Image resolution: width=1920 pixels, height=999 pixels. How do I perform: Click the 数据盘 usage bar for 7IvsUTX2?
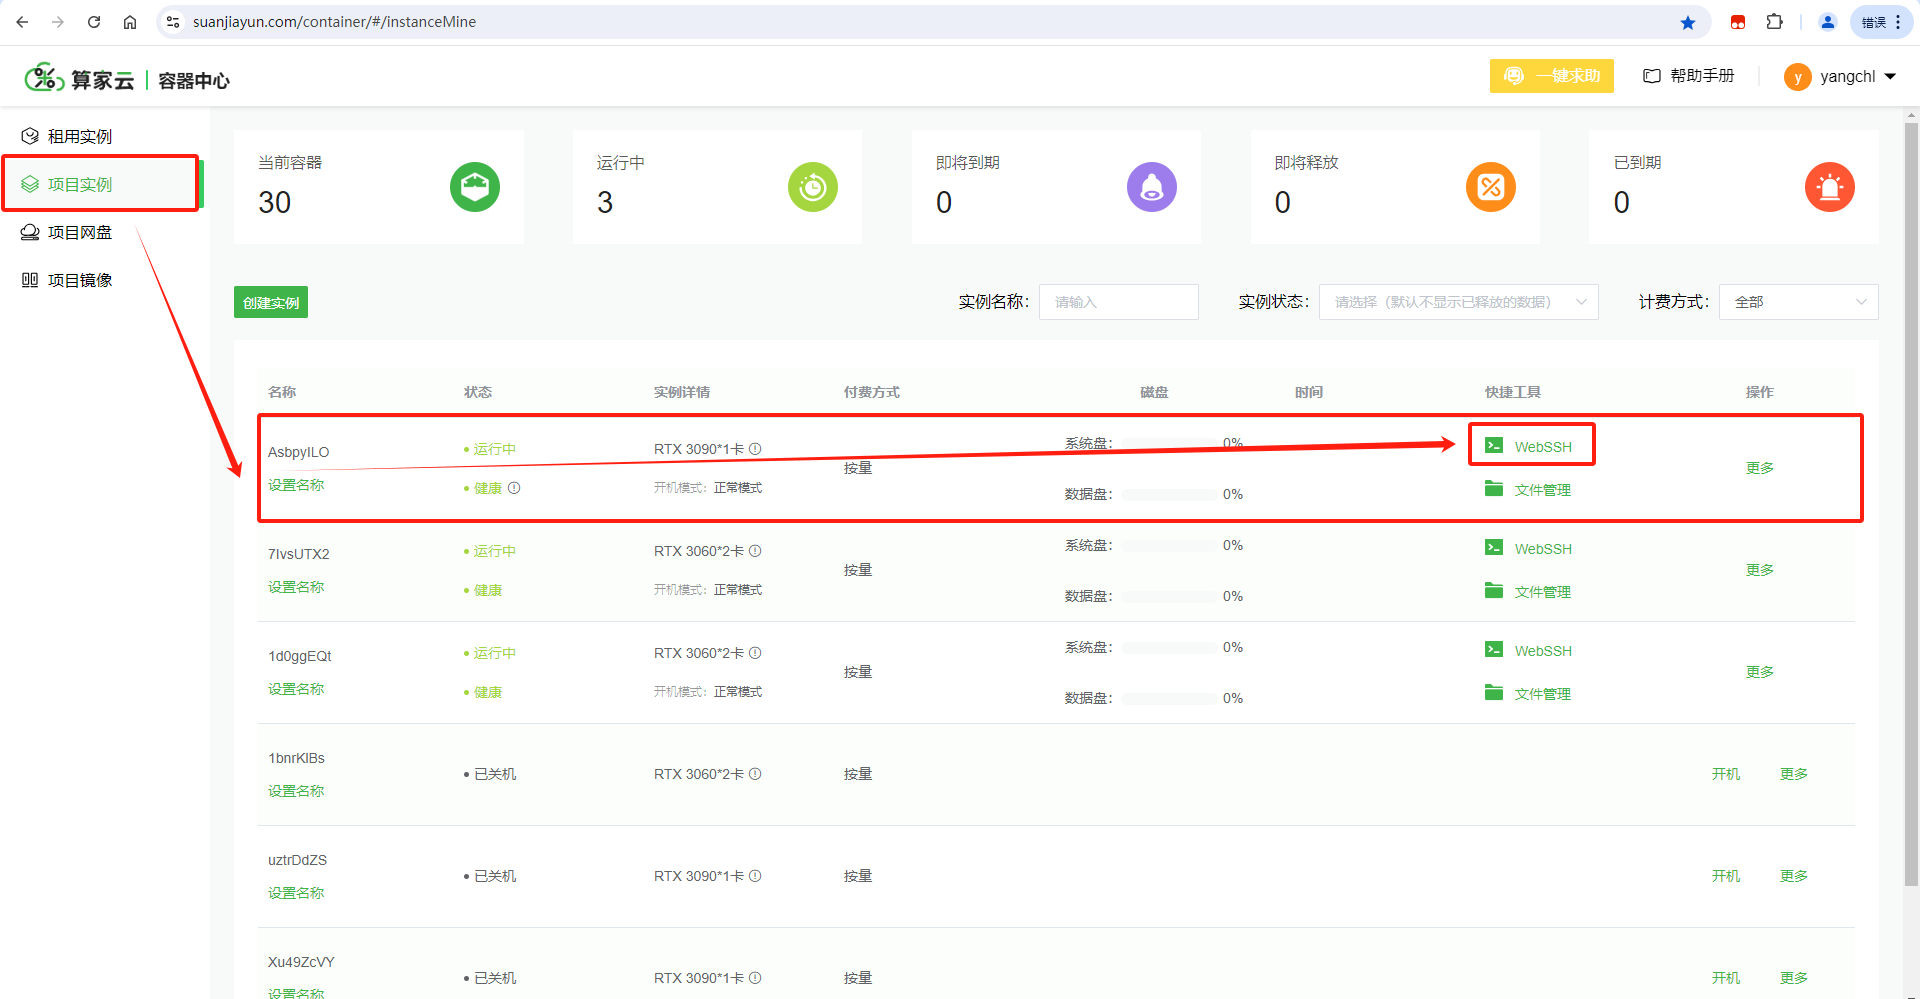point(1170,596)
